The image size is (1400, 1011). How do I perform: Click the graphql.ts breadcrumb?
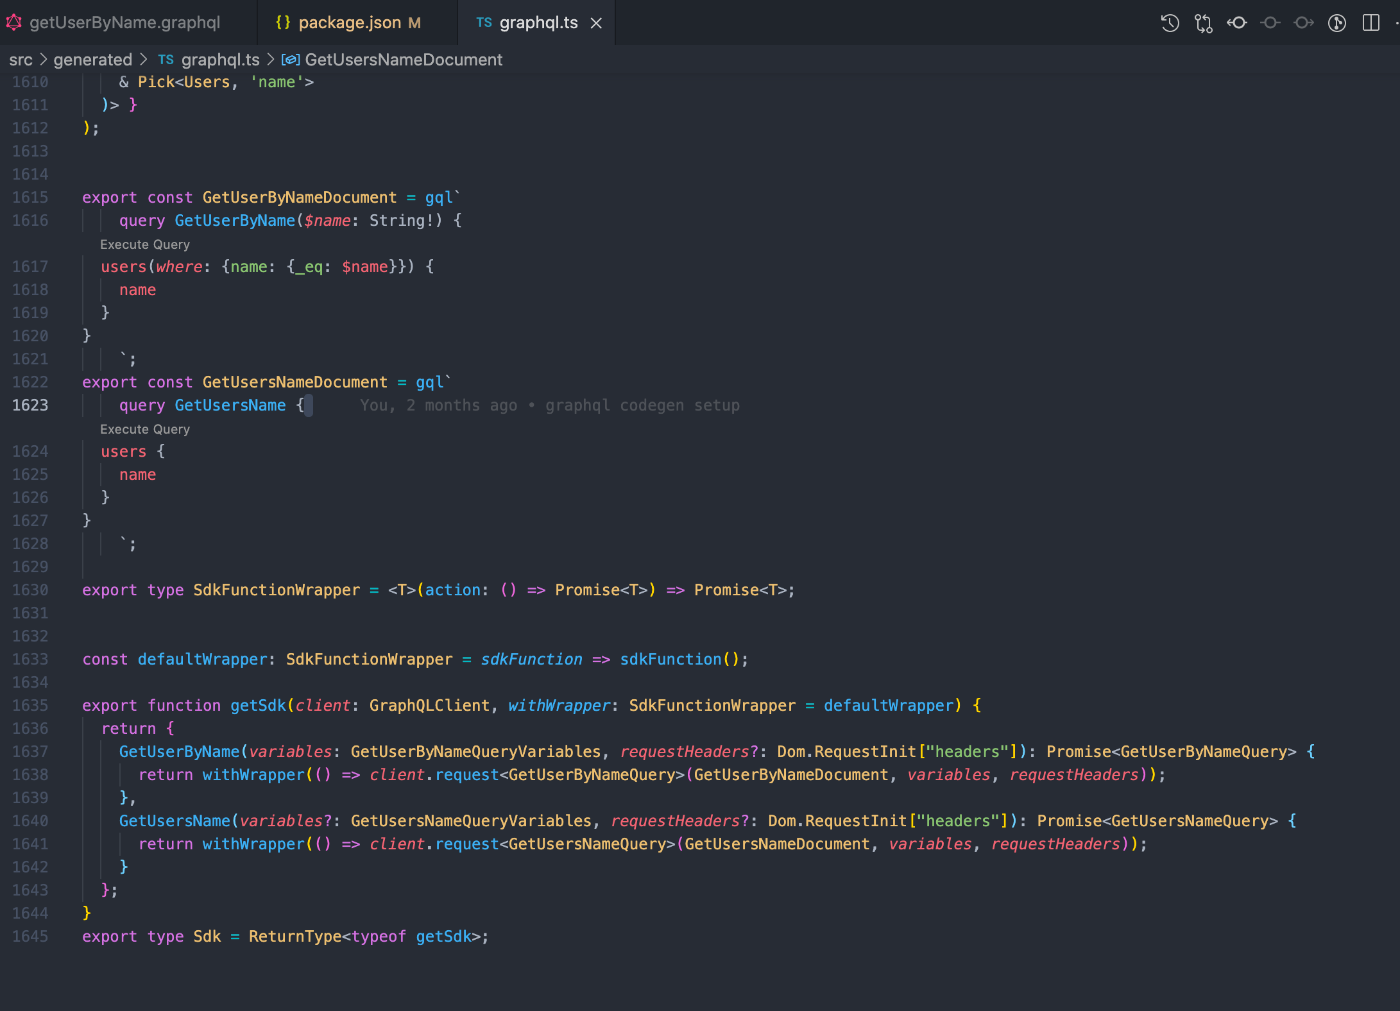[x=220, y=60]
